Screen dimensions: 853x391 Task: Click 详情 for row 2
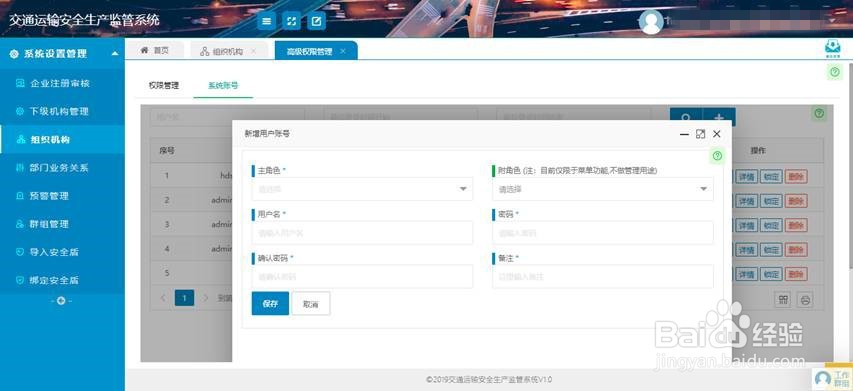(x=746, y=201)
